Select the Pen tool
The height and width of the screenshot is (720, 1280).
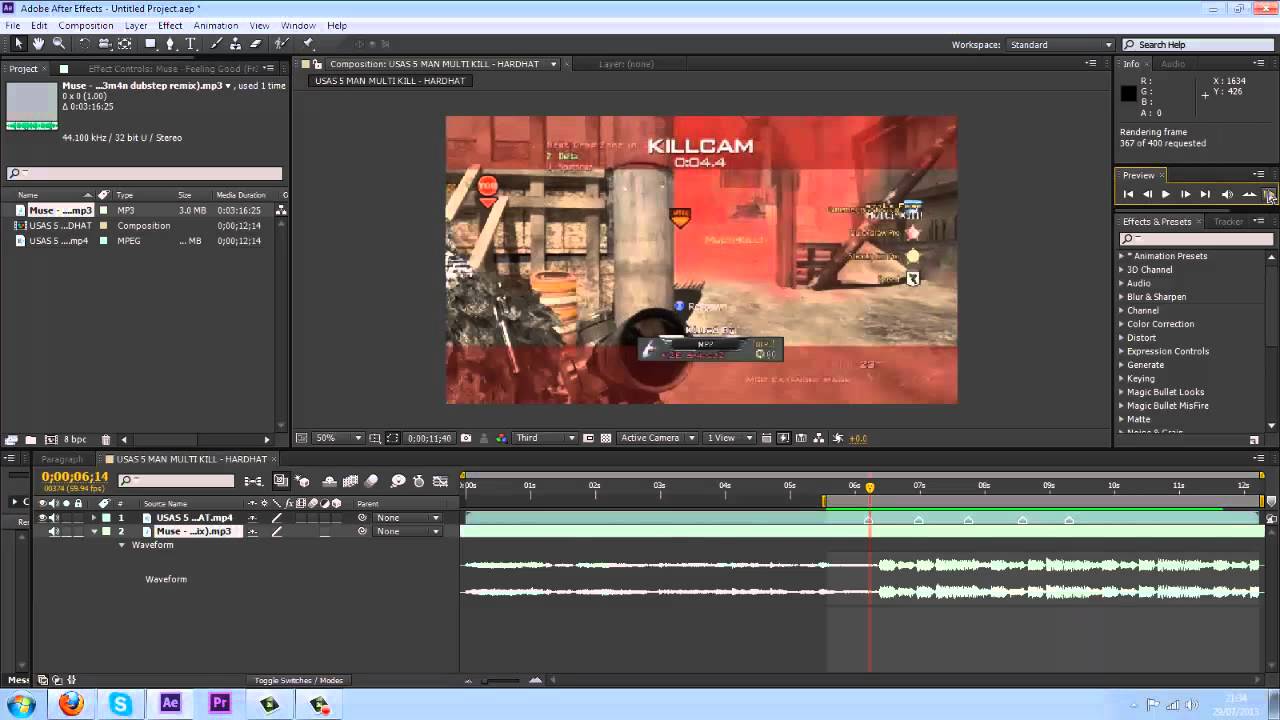pyautogui.click(x=170, y=44)
